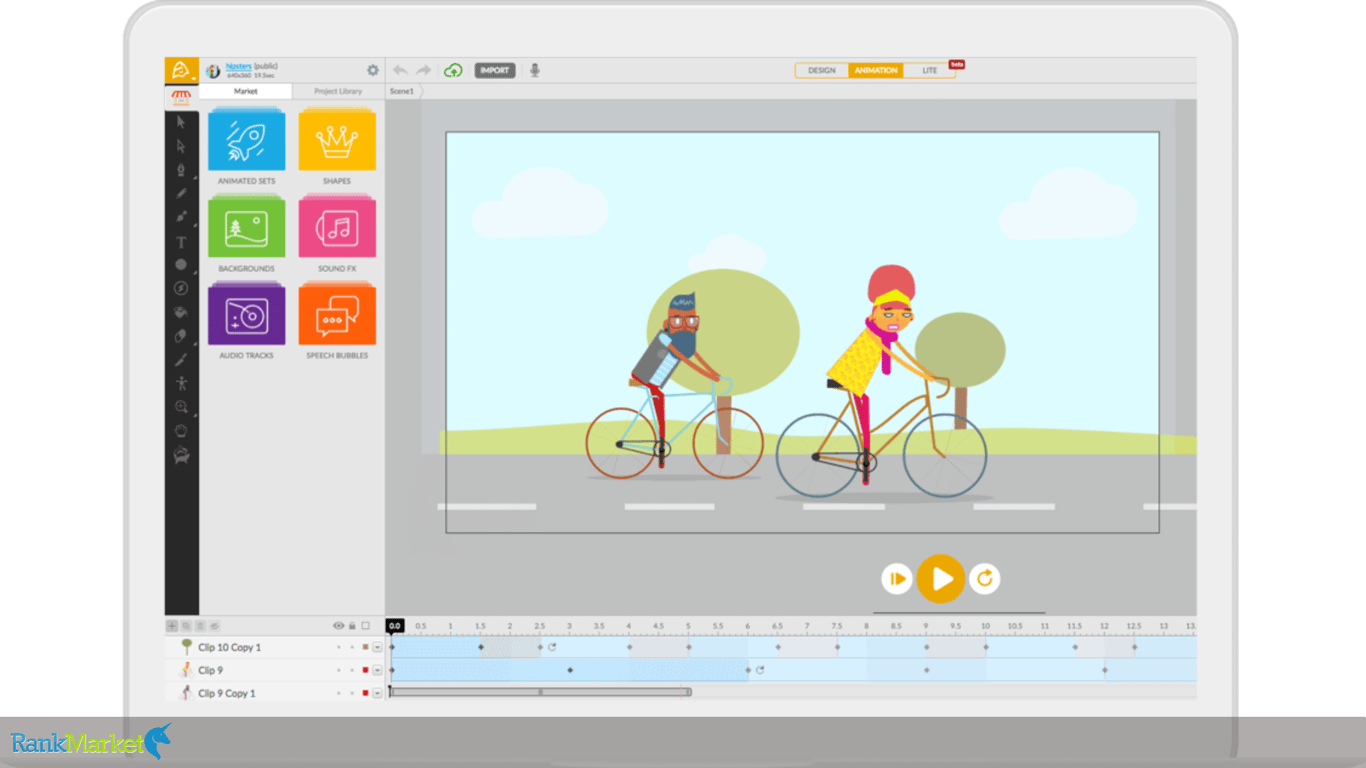The image size is (1366, 768).
Task: Select the Text tool in left toolbar
Action: pyautogui.click(x=181, y=242)
